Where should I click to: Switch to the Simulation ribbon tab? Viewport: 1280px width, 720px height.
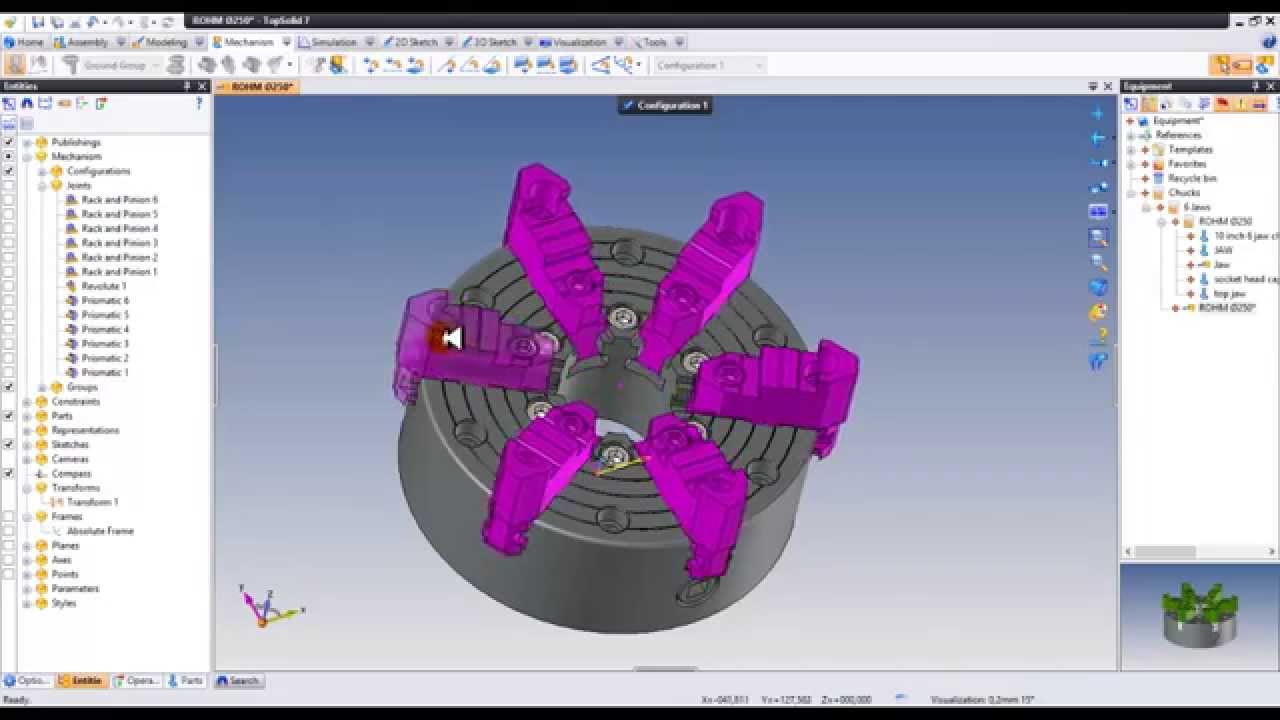pyautogui.click(x=327, y=42)
